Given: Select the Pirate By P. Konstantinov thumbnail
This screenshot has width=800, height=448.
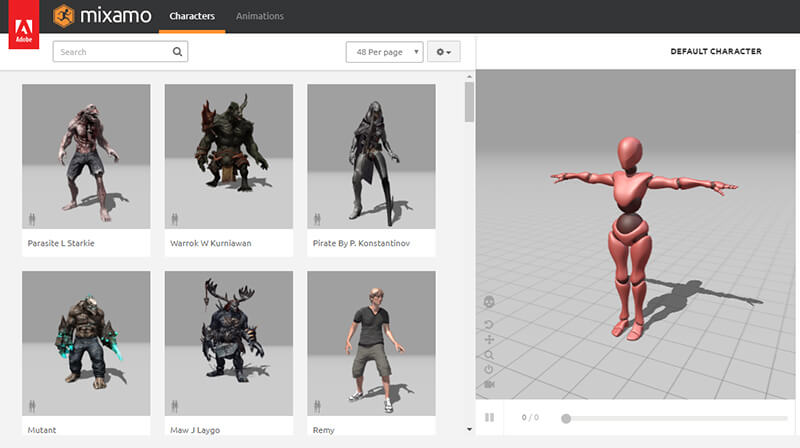Looking at the screenshot, I should pos(371,156).
